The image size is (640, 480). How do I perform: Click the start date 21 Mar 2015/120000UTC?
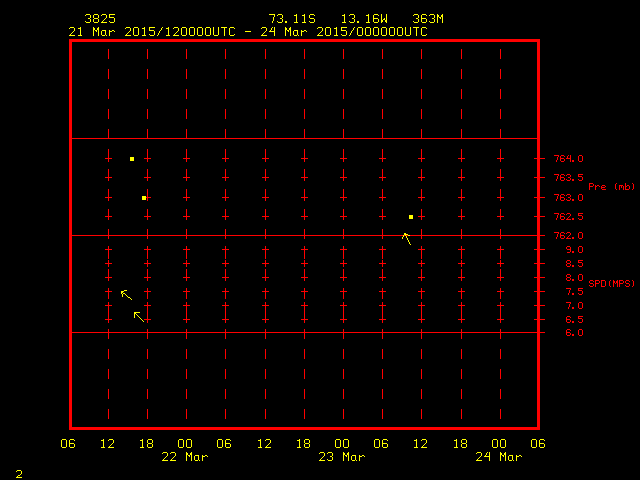pyautogui.click(x=151, y=31)
